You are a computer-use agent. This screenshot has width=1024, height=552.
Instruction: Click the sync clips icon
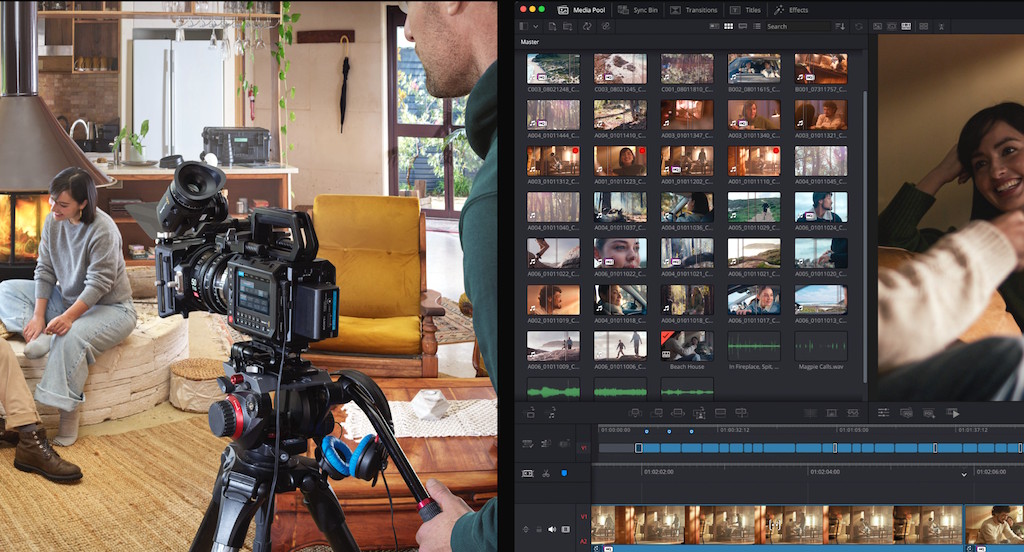point(587,26)
